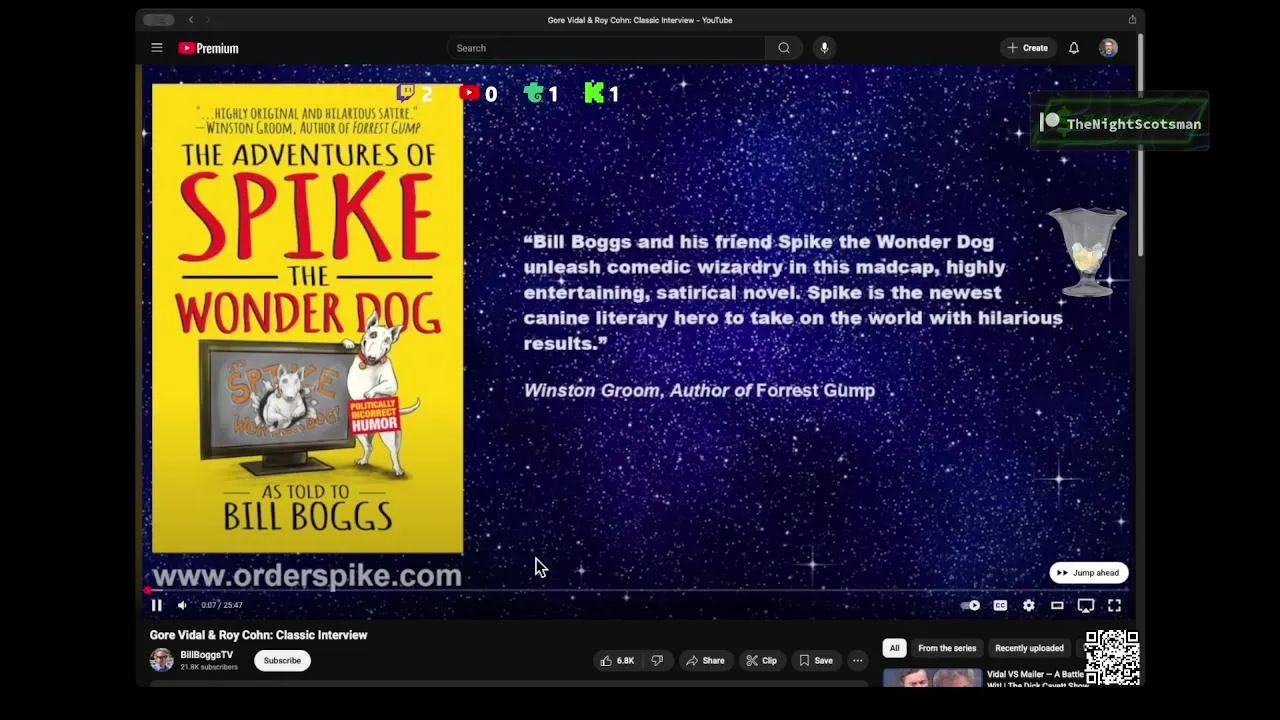Go to YouTube Premium home logo
Image resolution: width=1280 pixels, height=720 pixels.
pyautogui.click(x=208, y=48)
